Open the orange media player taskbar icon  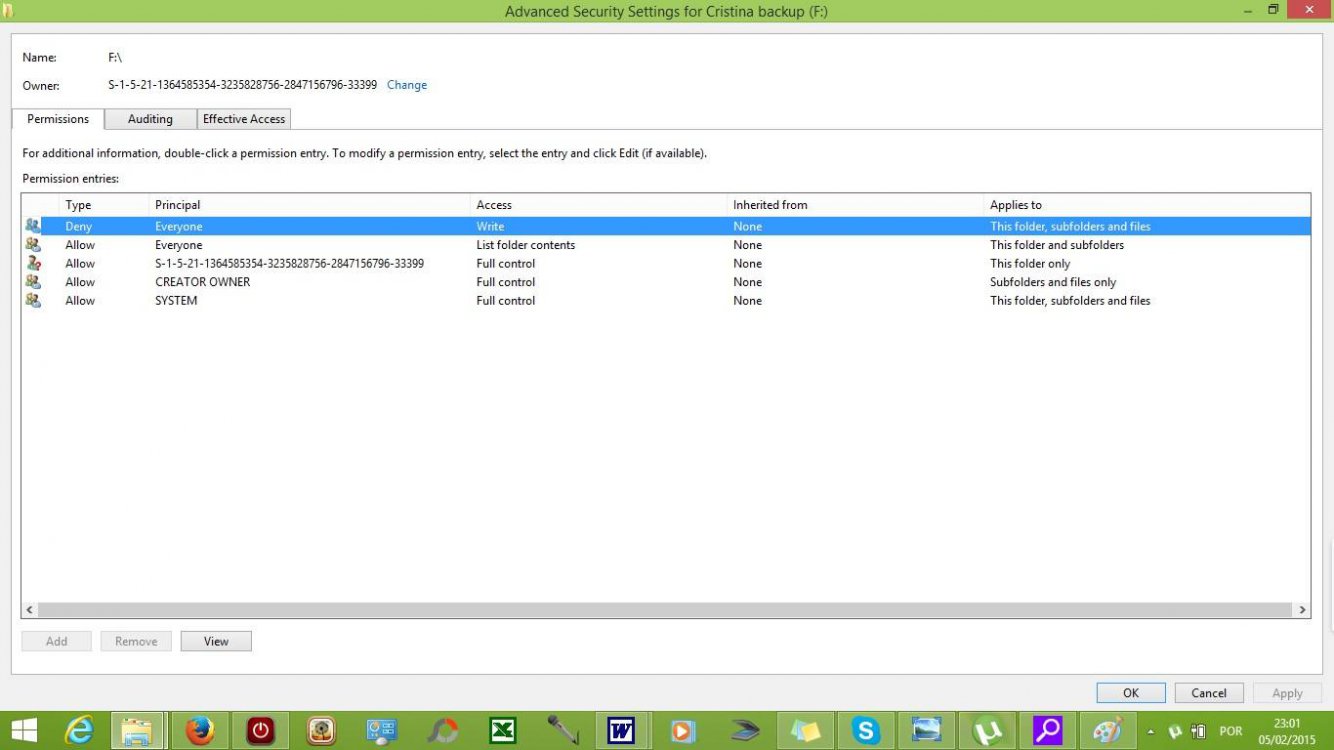coord(683,731)
